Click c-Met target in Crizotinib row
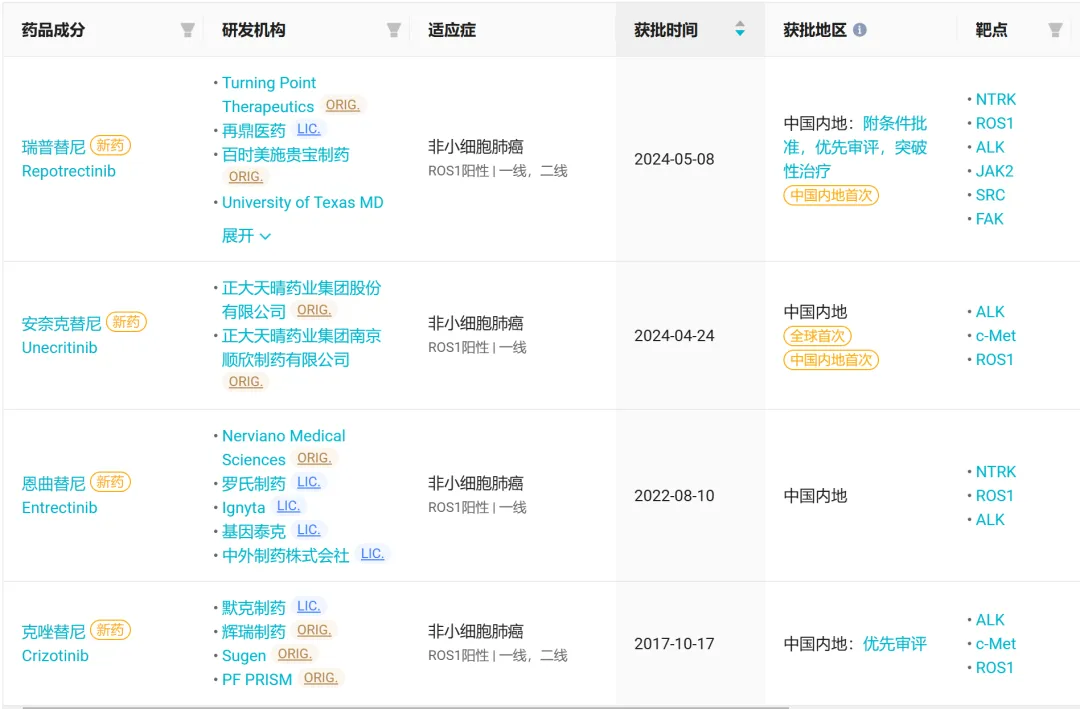Viewport: 1080px width, 709px height. click(995, 644)
